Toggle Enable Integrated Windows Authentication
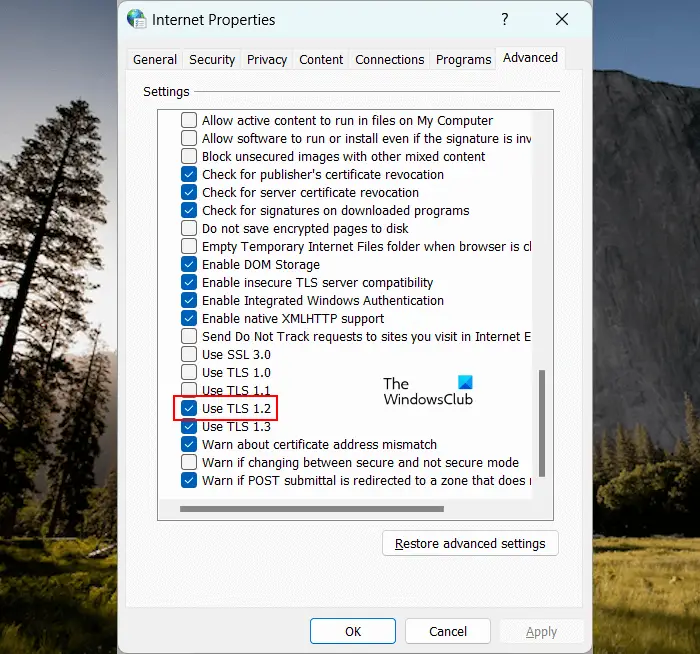 189,300
